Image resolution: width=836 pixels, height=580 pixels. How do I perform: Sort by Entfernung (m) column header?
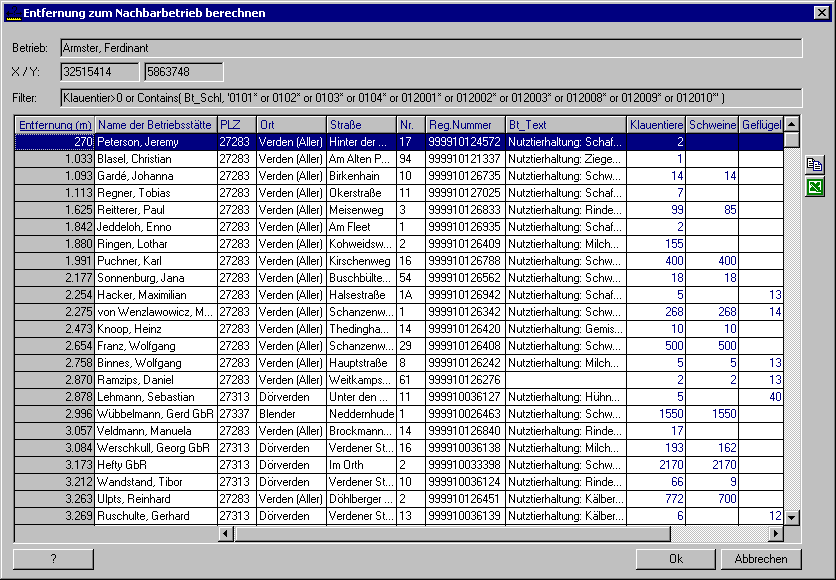pyautogui.click(x=55, y=125)
